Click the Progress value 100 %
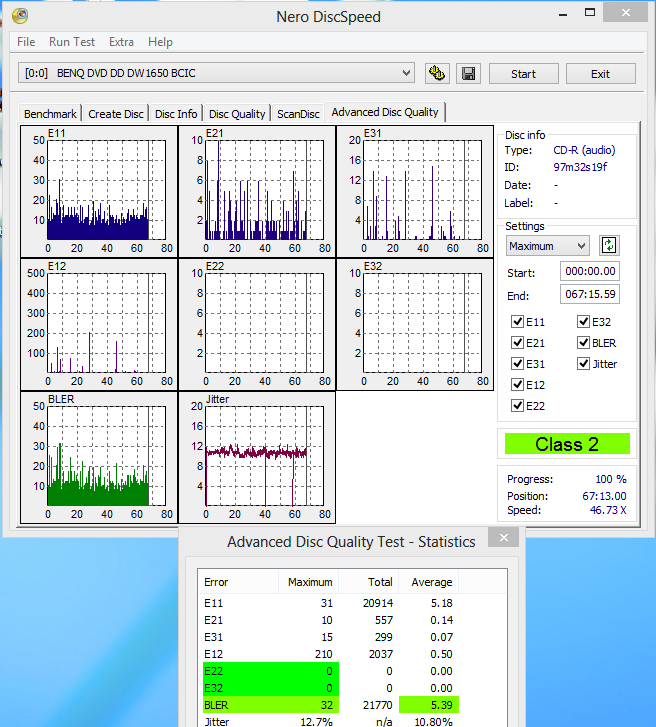656x727 pixels. pos(611,479)
